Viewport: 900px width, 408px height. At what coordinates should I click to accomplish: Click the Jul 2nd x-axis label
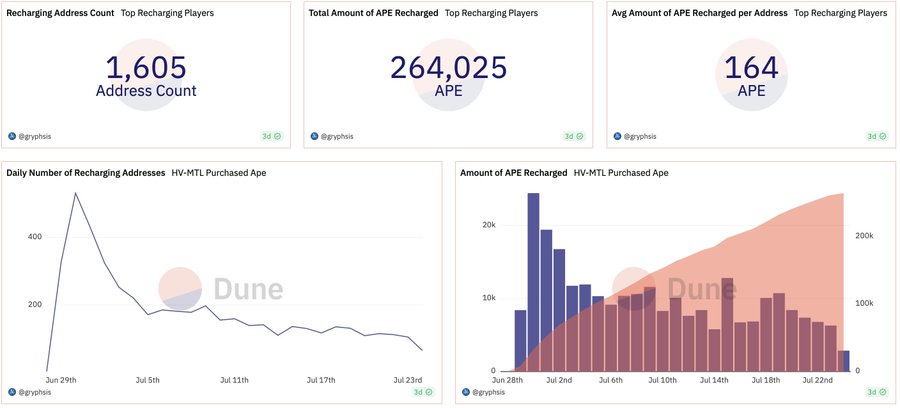(559, 380)
